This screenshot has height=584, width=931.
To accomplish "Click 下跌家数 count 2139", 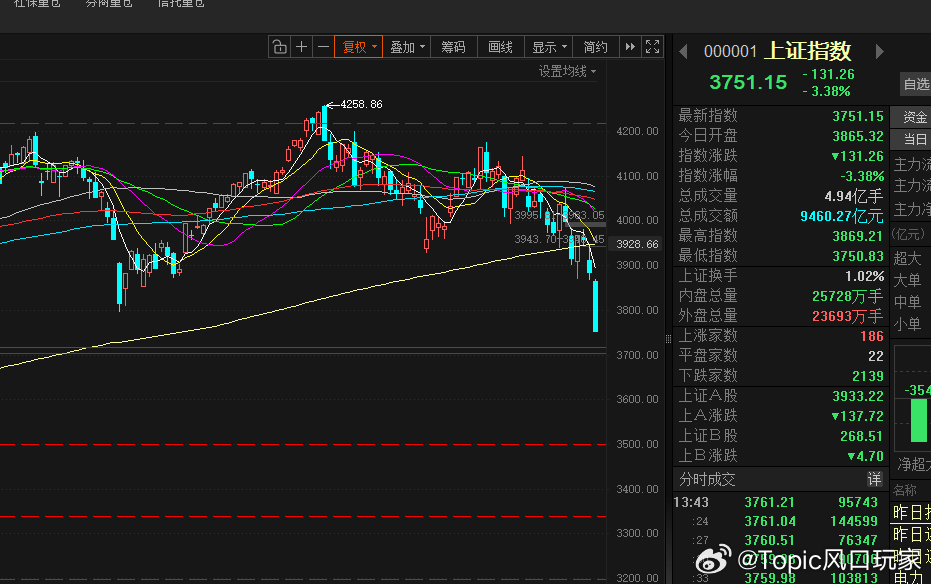I will tap(868, 376).
